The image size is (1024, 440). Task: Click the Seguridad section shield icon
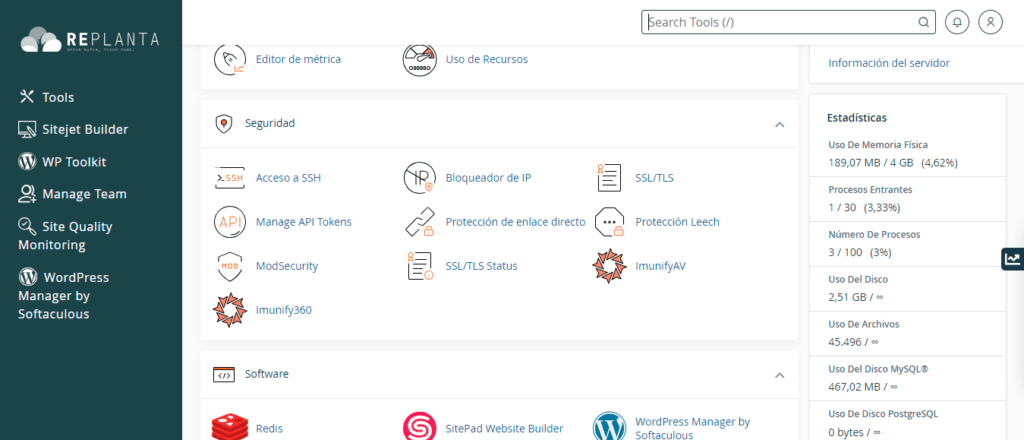click(x=224, y=123)
